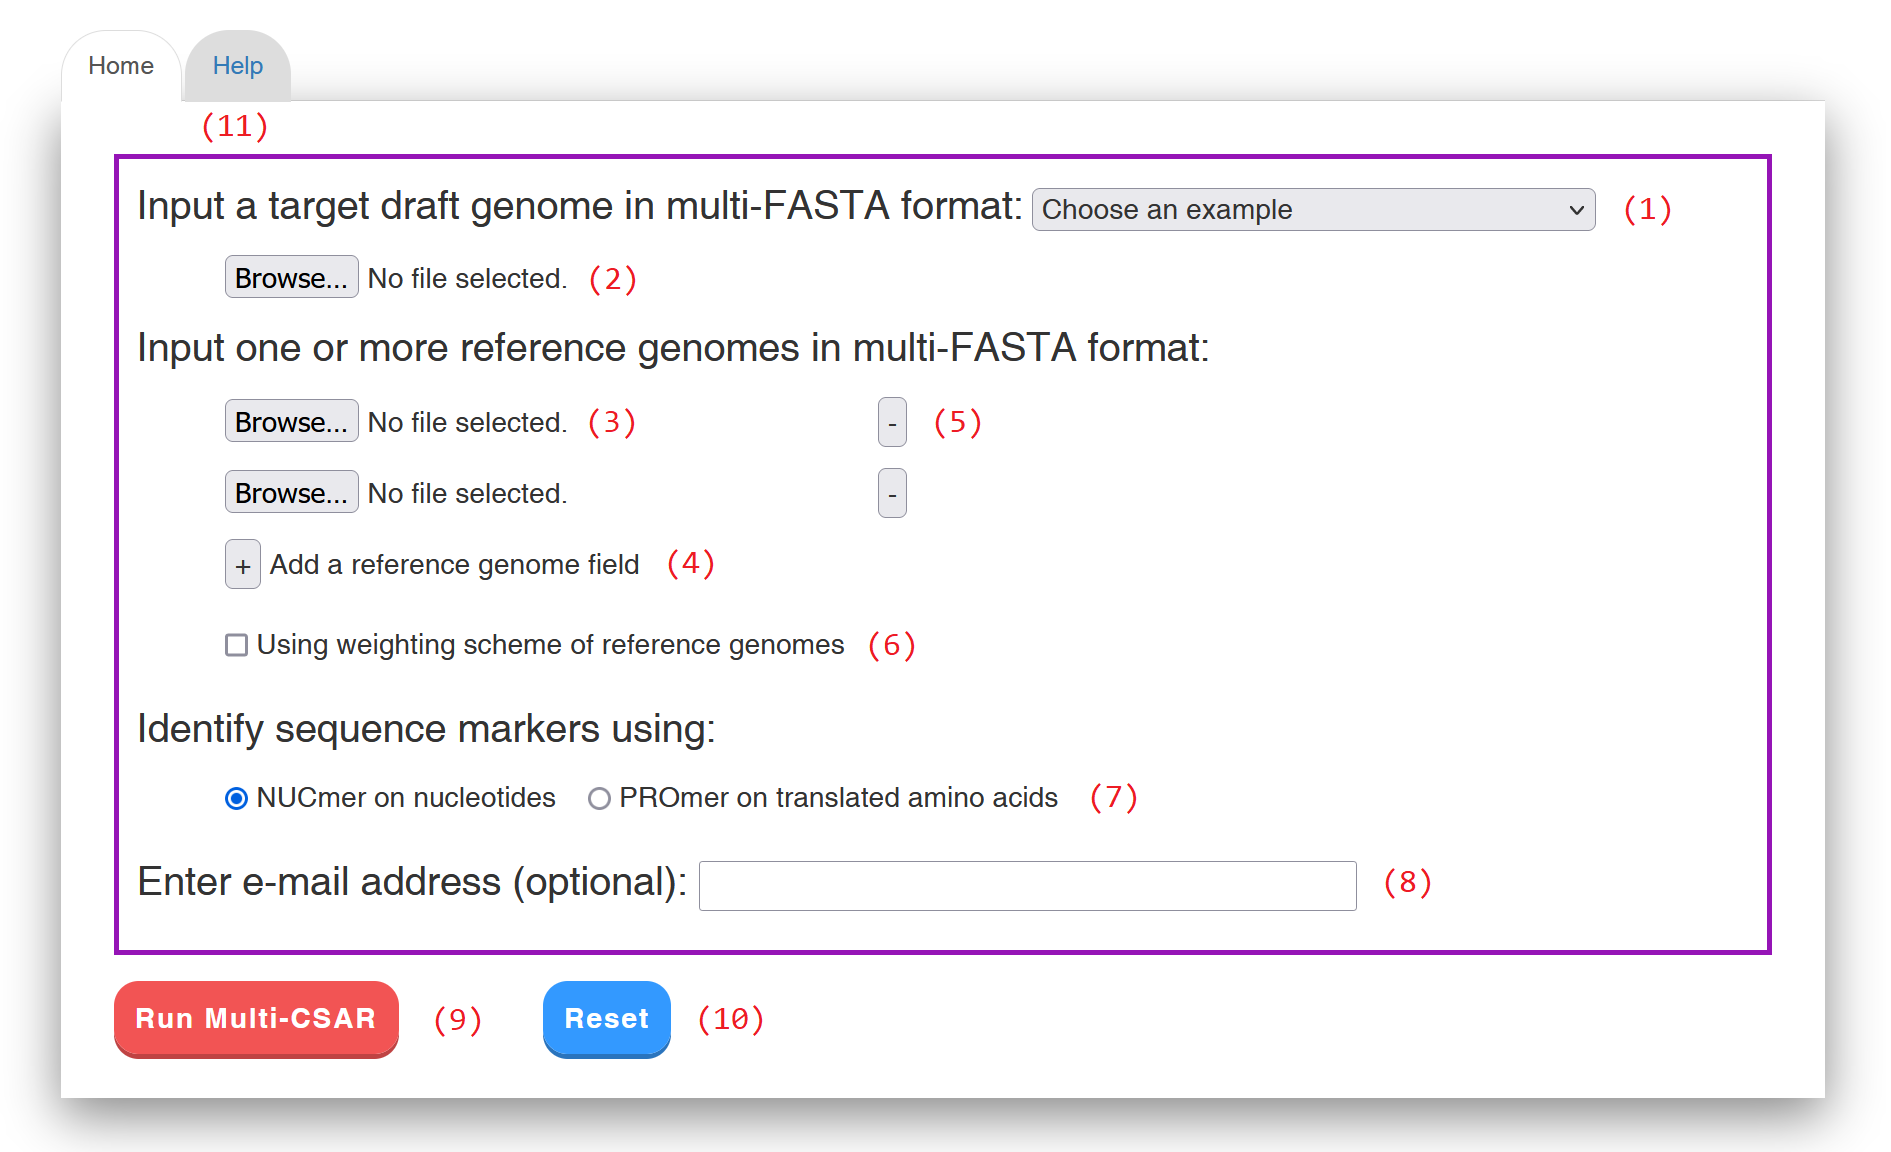Image resolution: width=1891 pixels, height=1152 pixels.
Task: Click the 'Add a reference genome field' label
Action: tap(454, 565)
